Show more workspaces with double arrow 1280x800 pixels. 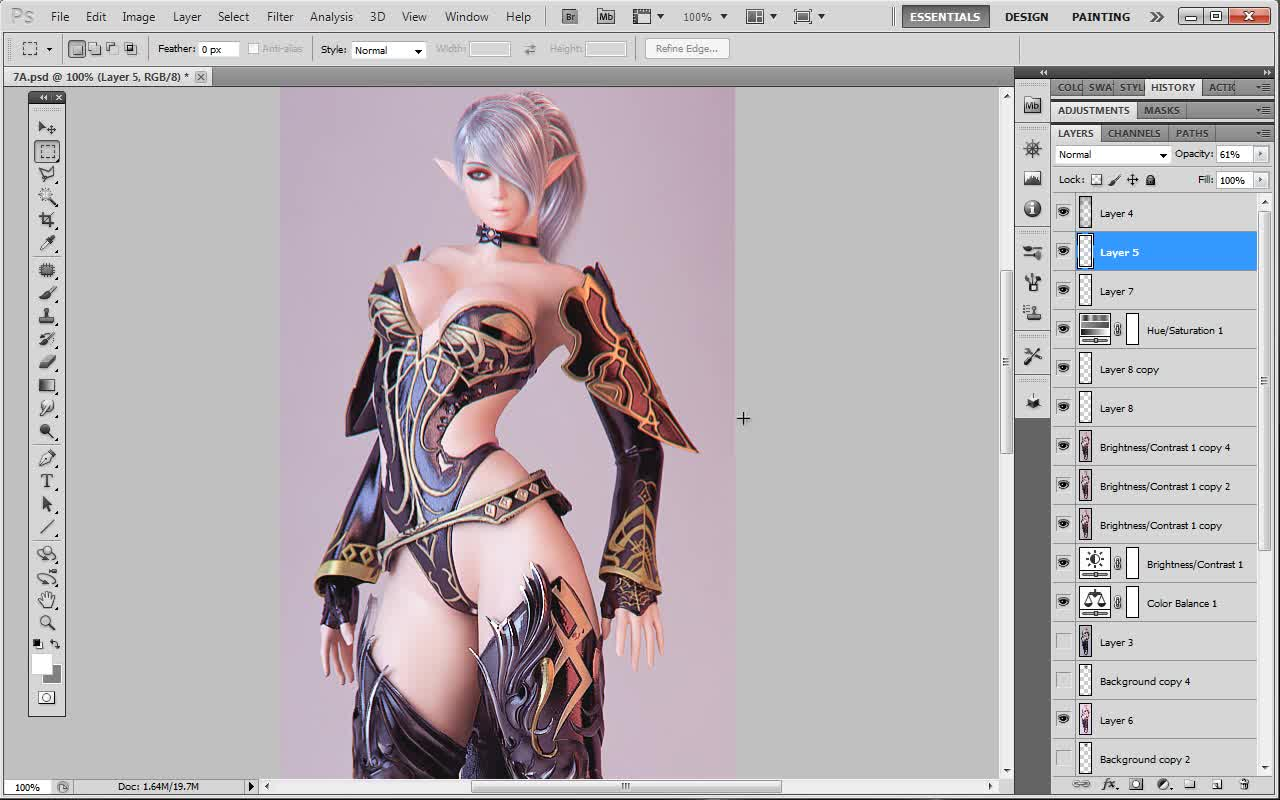(1157, 17)
